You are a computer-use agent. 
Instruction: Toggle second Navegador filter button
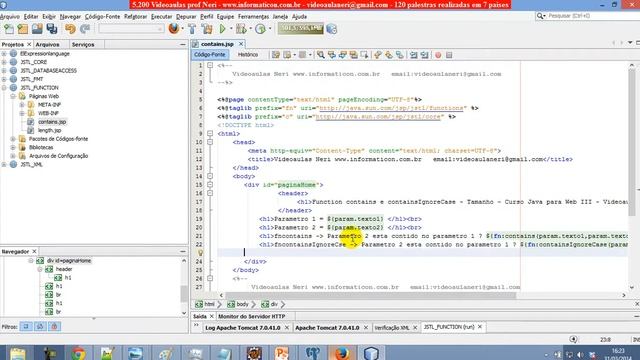click(x=40, y=327)
